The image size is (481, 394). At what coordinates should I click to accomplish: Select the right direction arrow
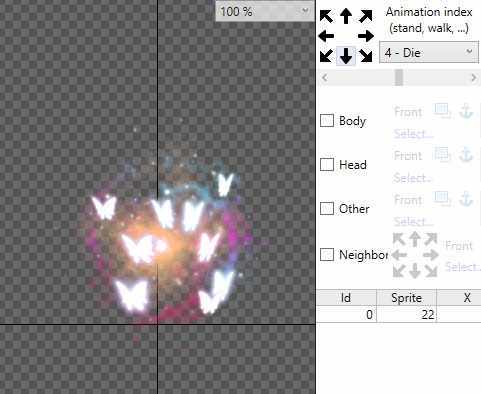(x=366, y=36)
